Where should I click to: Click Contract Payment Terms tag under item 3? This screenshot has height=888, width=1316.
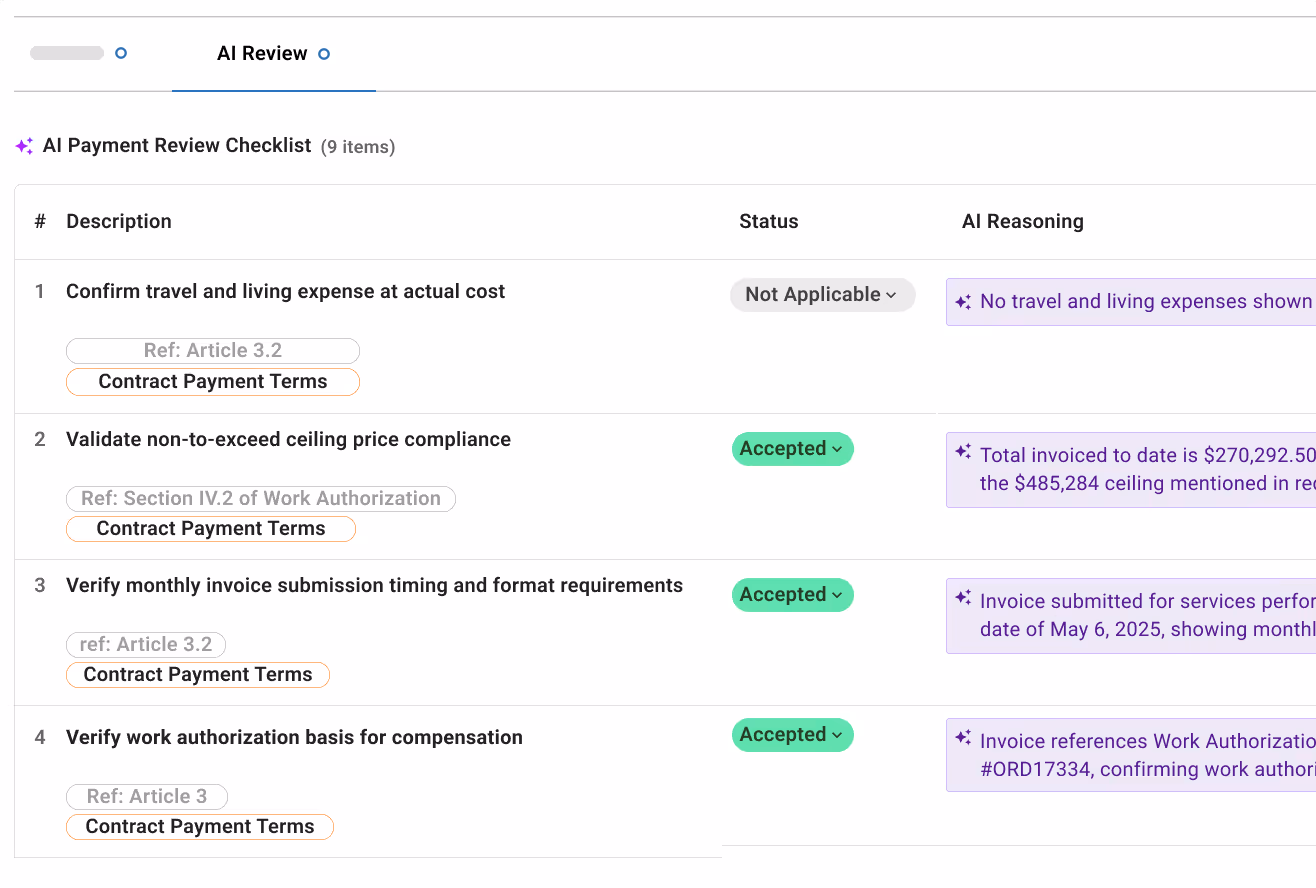coord(197,675)
